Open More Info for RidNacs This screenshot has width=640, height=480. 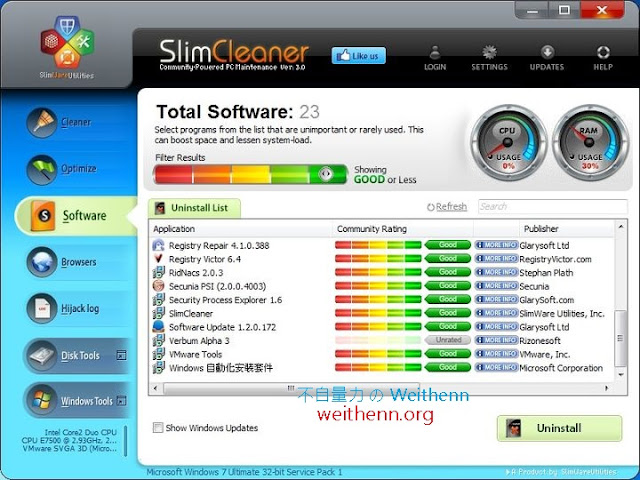[496, 272]
